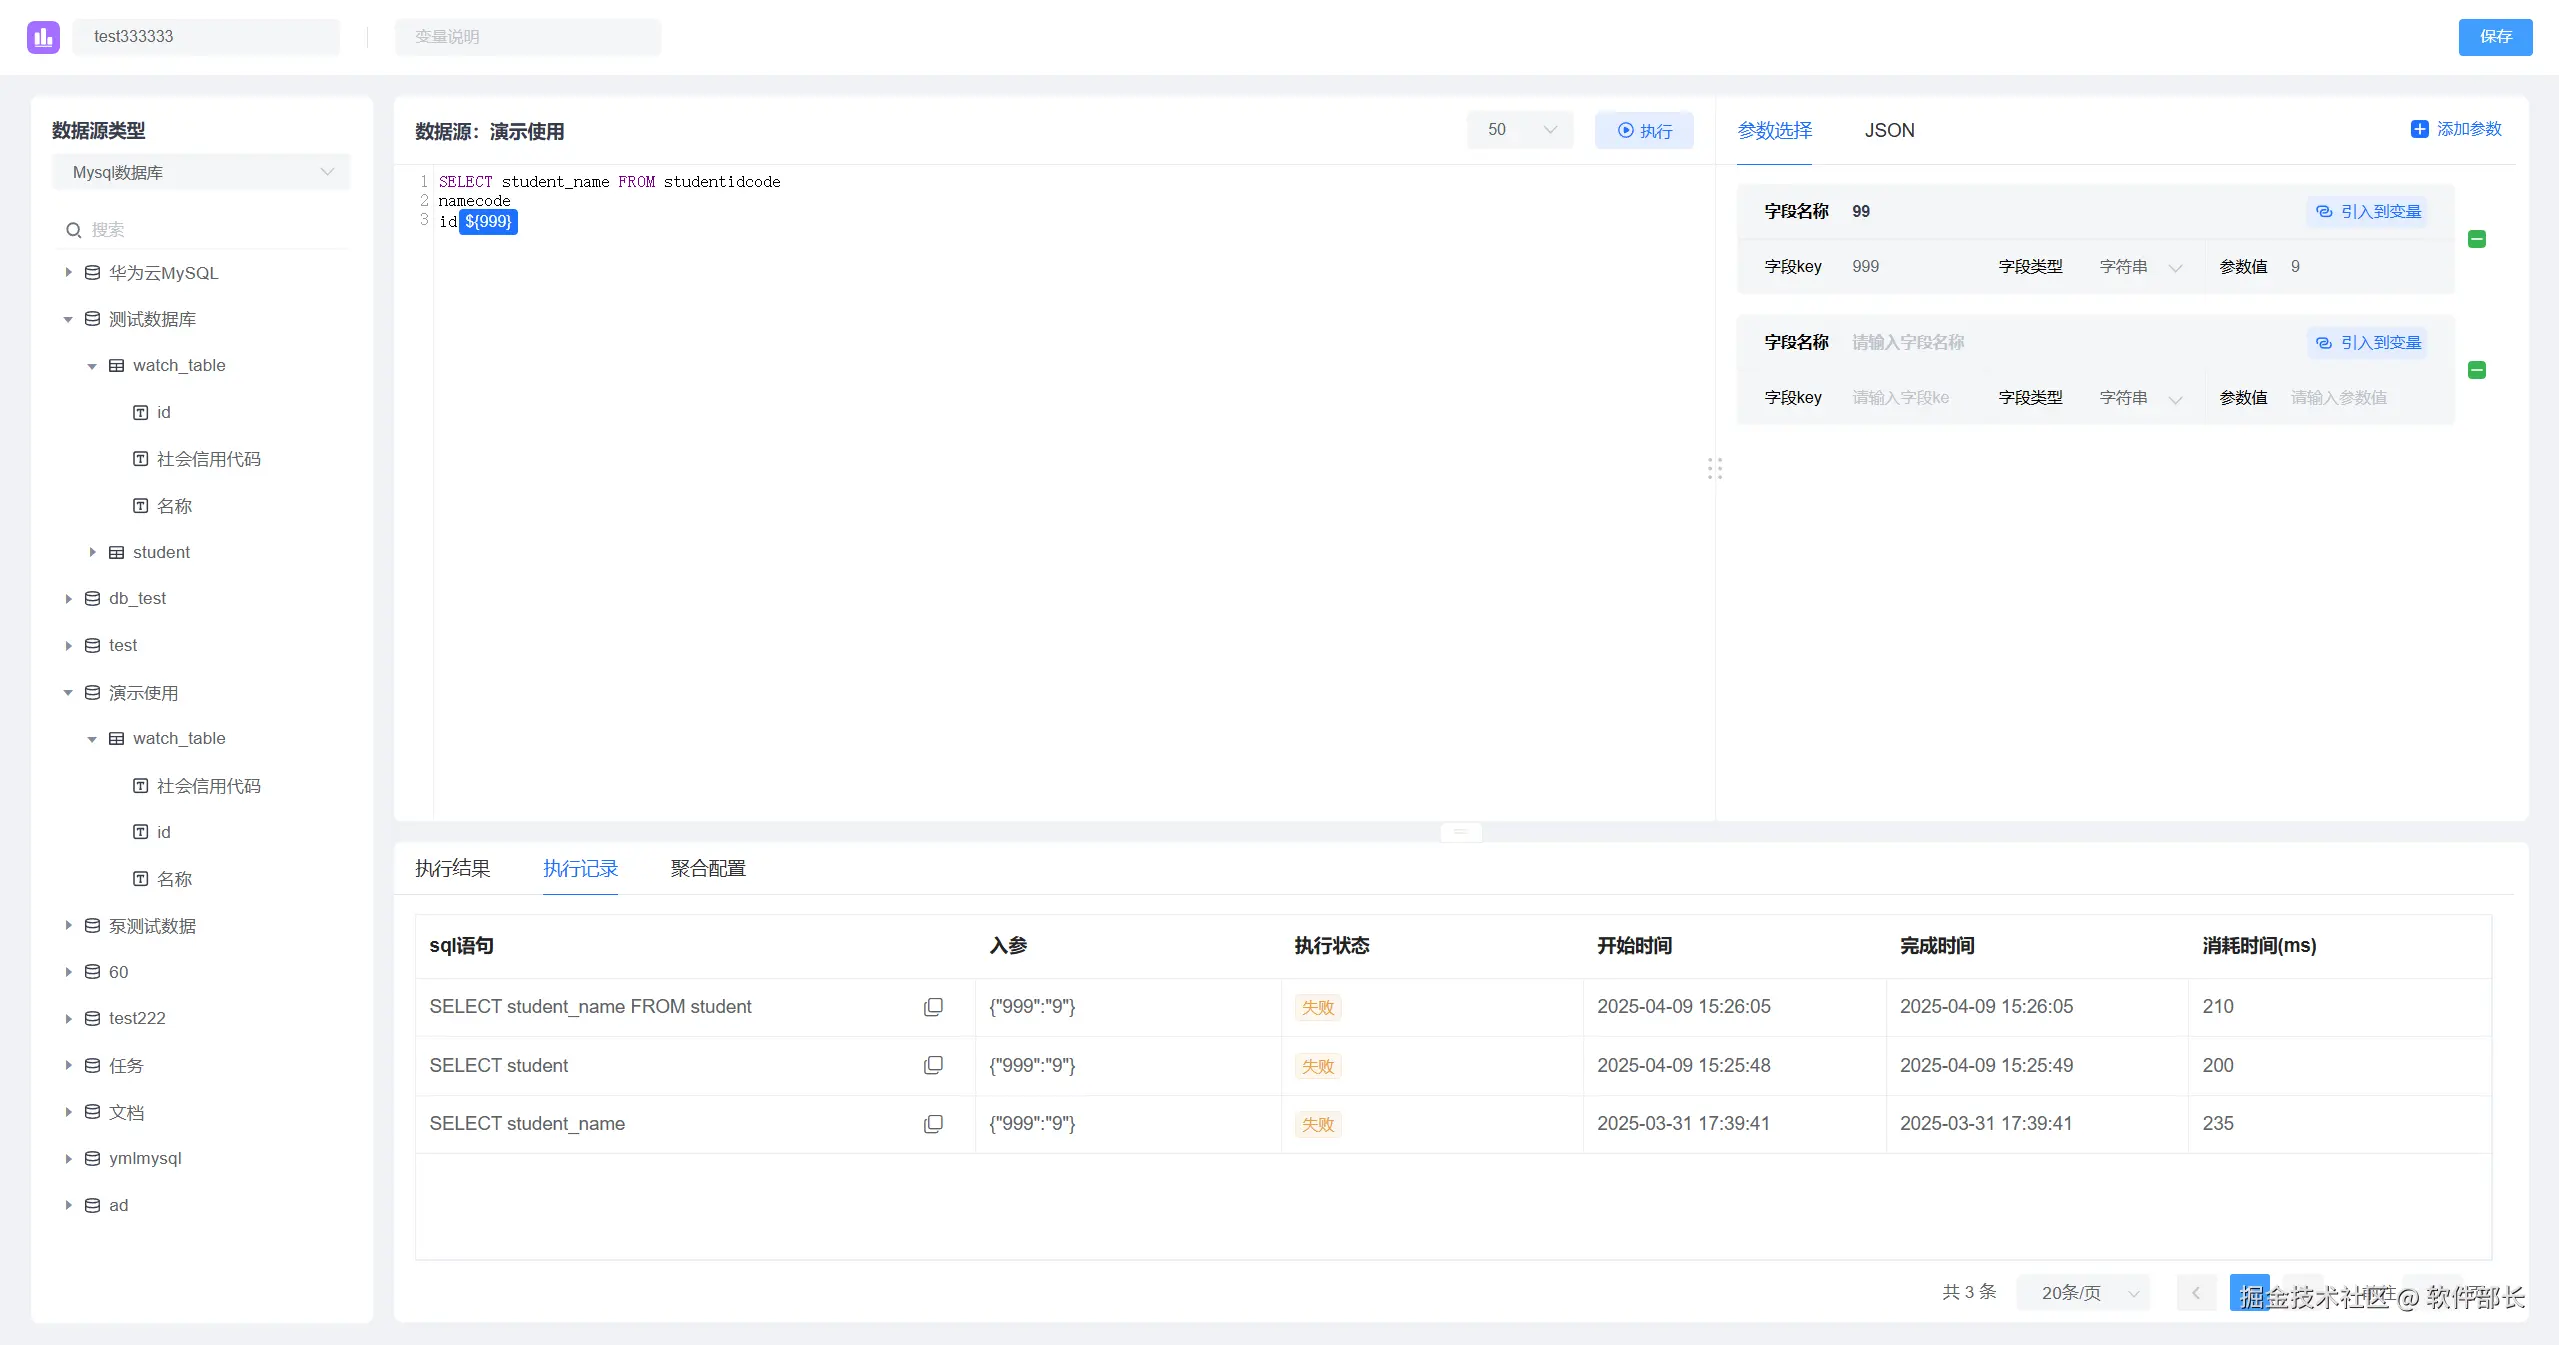The image size is (2559, 1345).
Task: Click the search magnifier icon in sidebar
Action: [x=74, y=230]
